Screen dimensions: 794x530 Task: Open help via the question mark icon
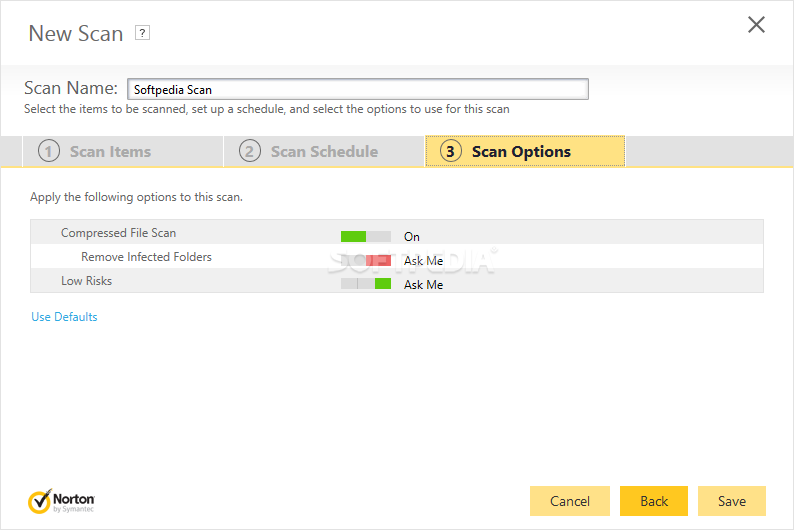pyautogui.click(x=142, y=33)
